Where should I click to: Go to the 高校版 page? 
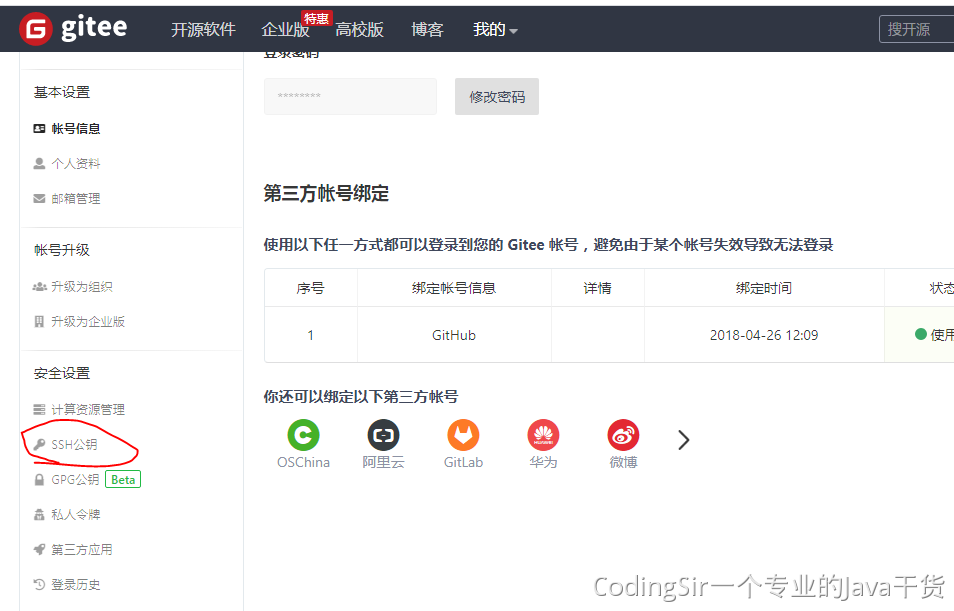(359, 29)
